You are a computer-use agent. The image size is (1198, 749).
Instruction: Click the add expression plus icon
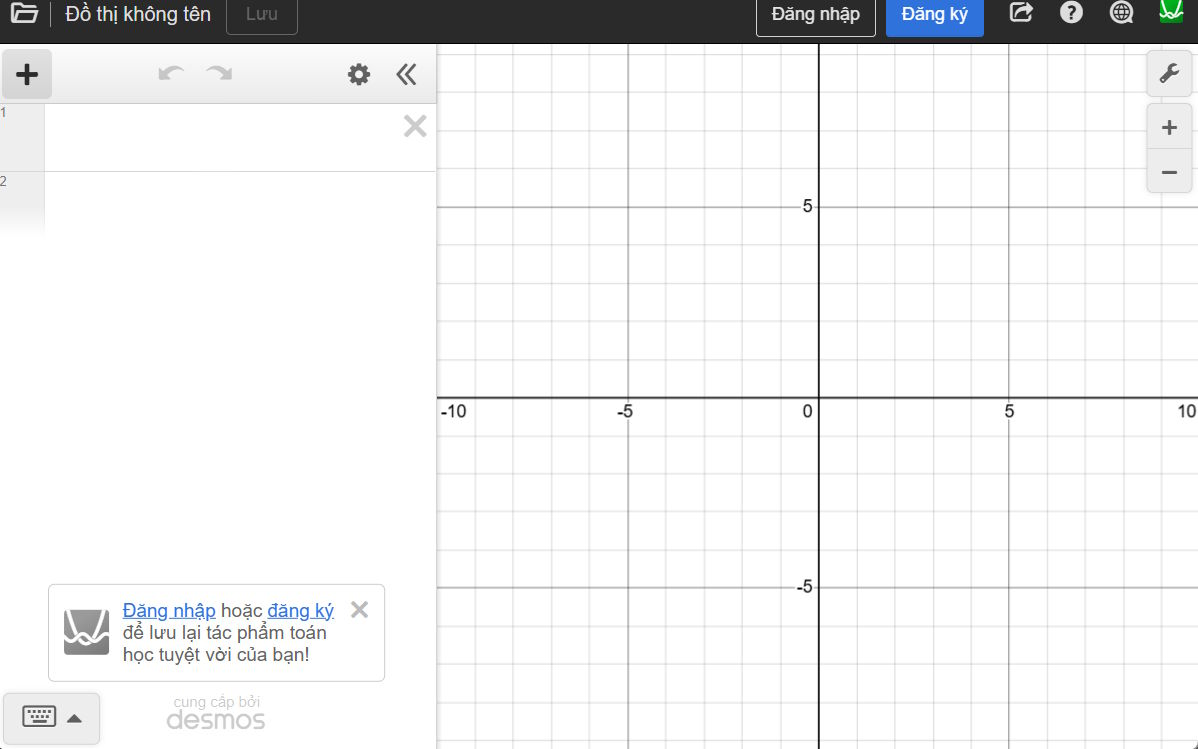(27, 73)
